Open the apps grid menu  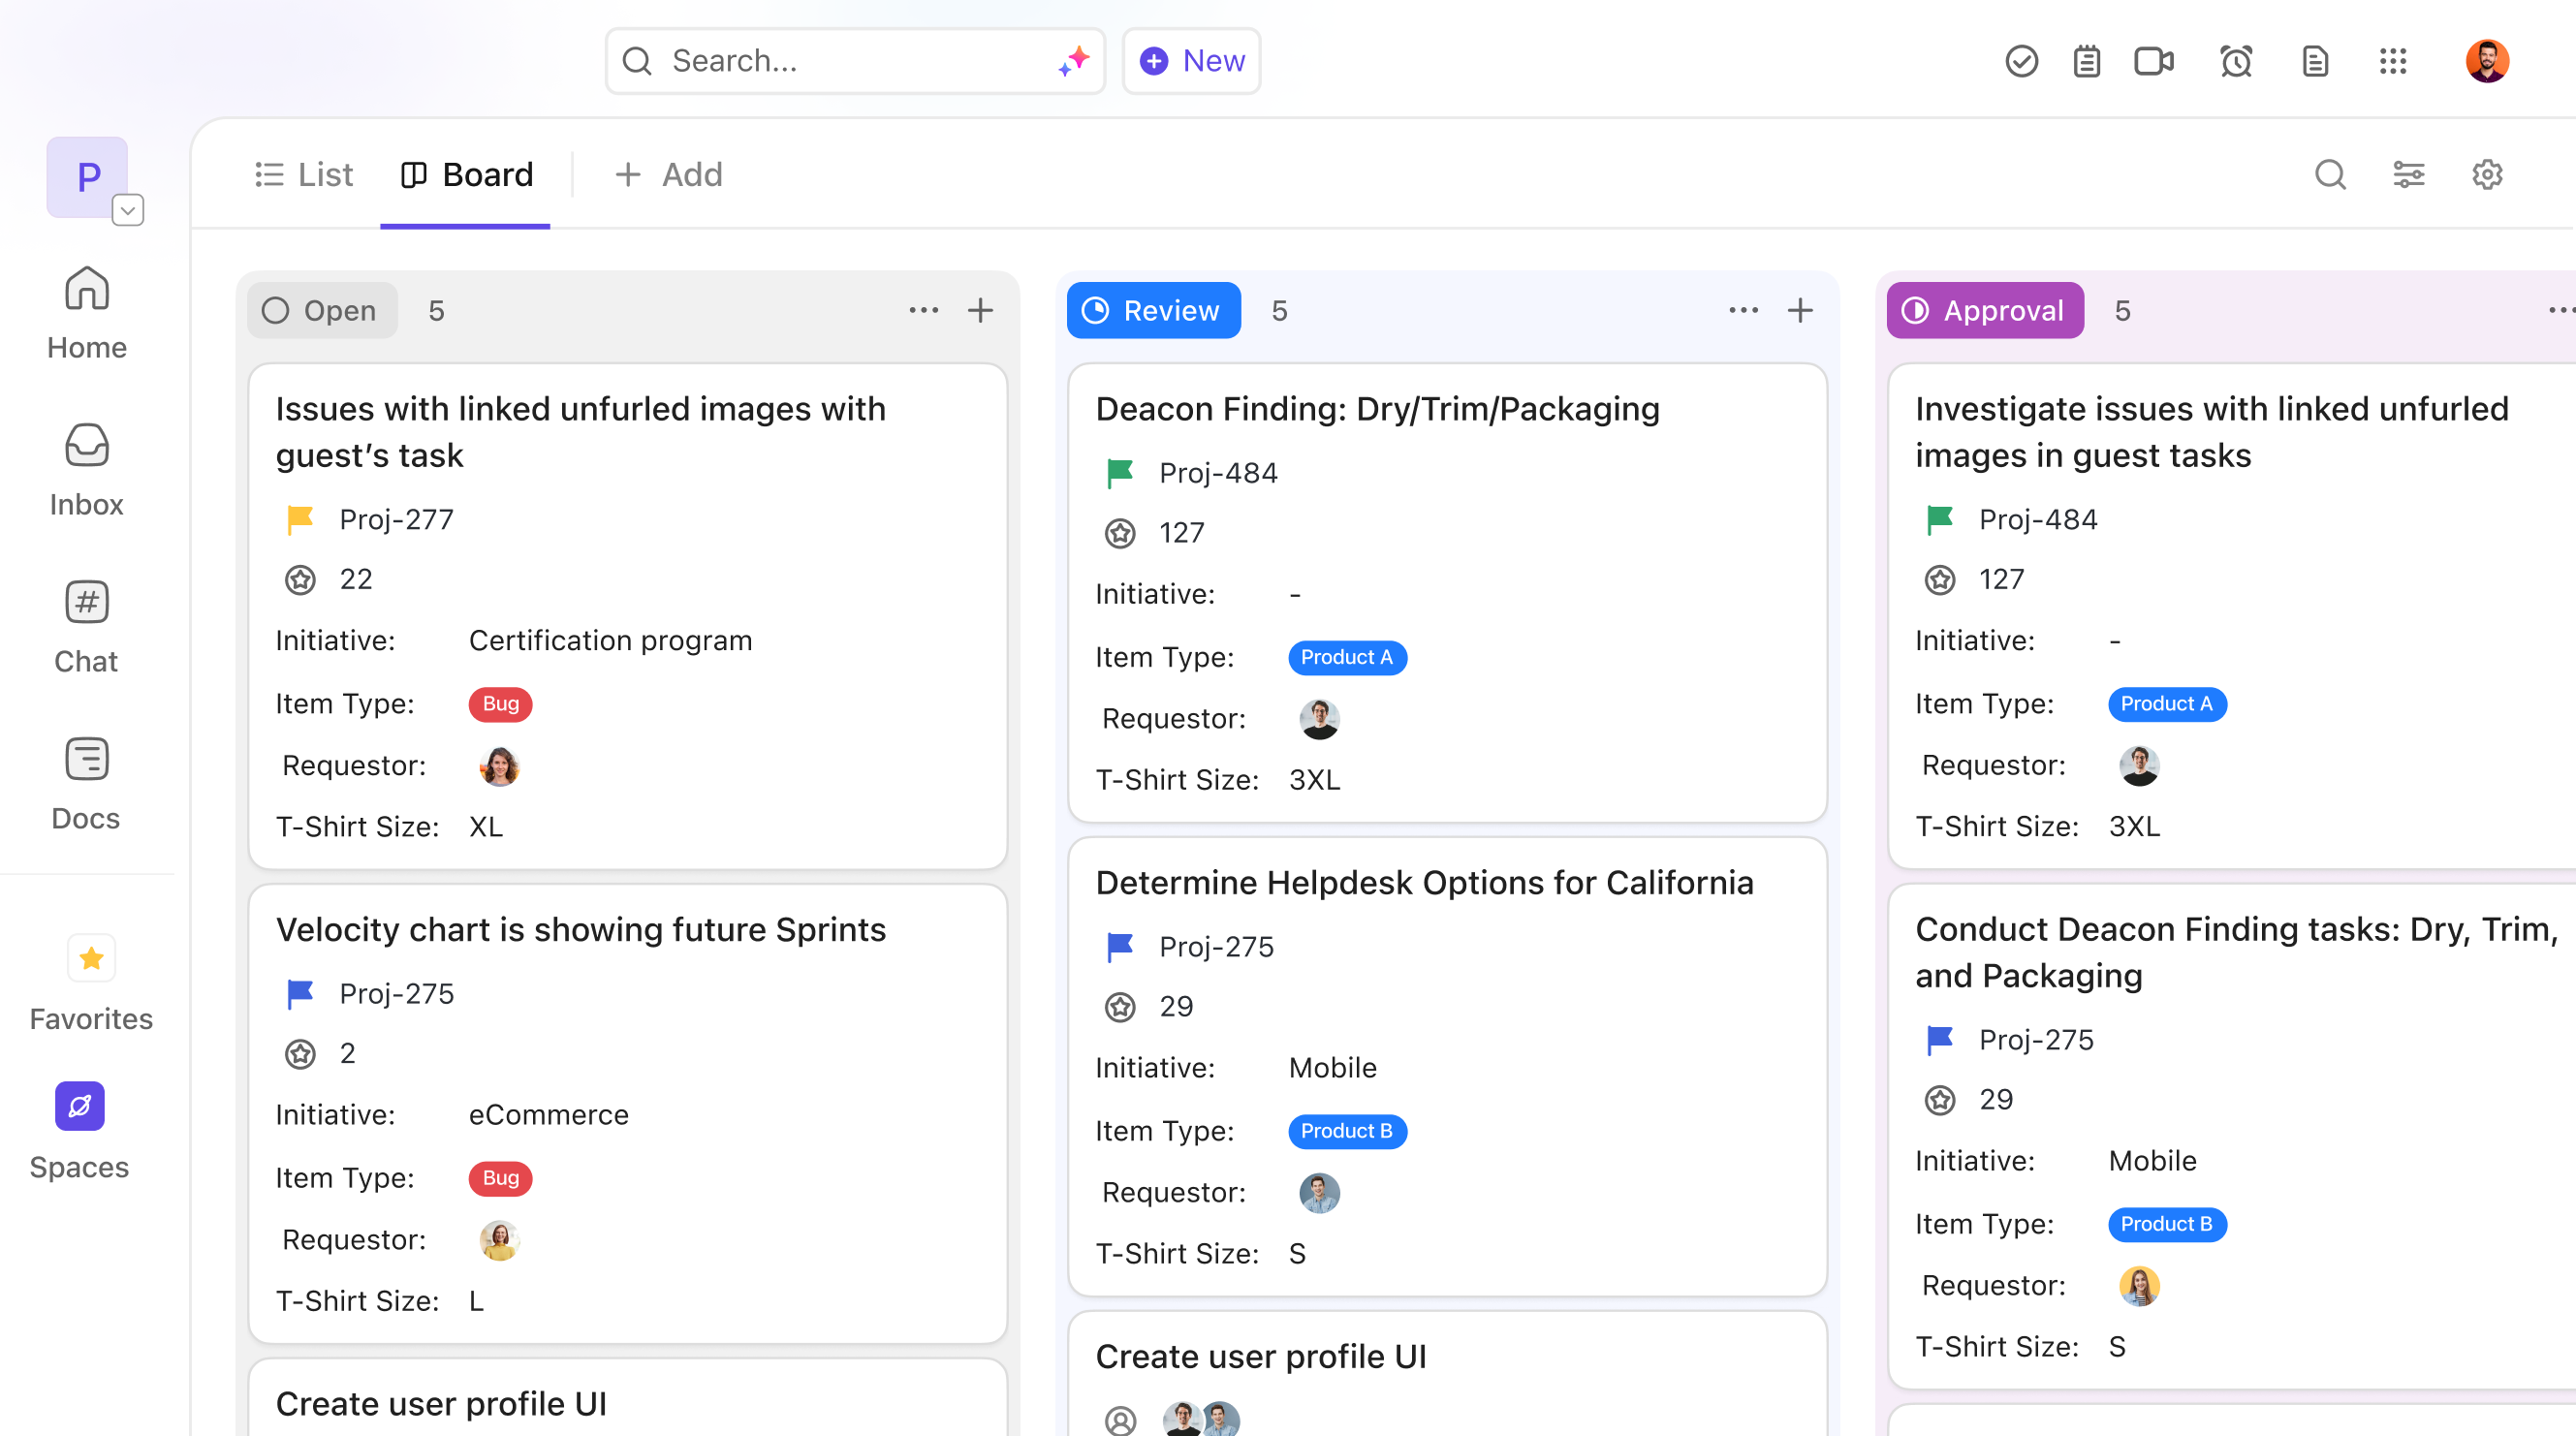[2393, 61]
